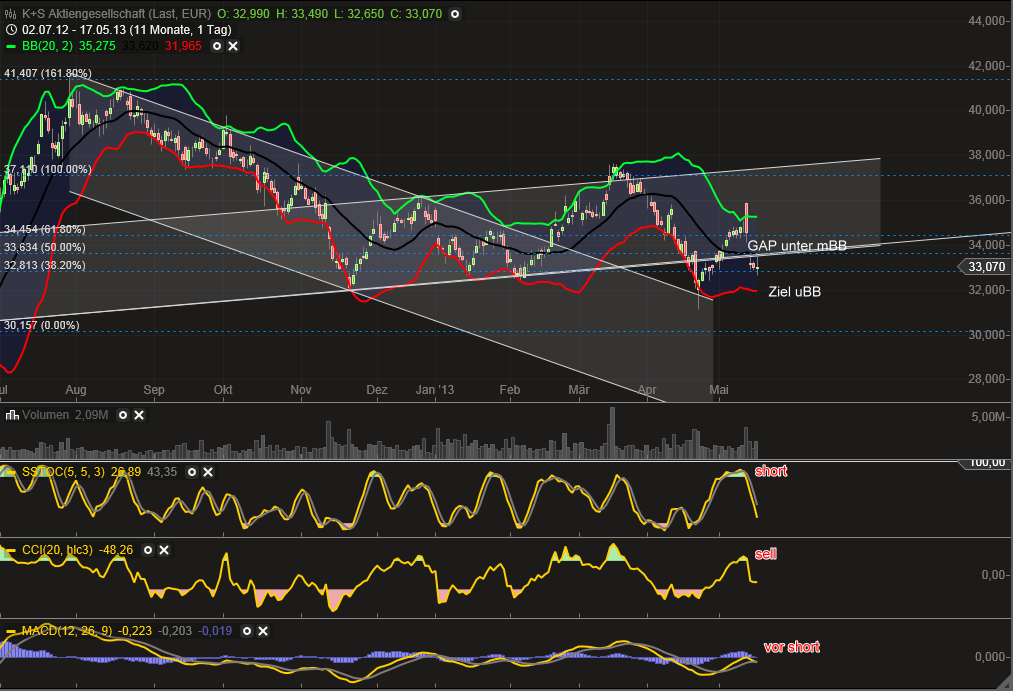Select Fibonacci level 34,454 (61.80%)
The width and height of the screenshot is (1013, 691).
(x=45, y=229)
